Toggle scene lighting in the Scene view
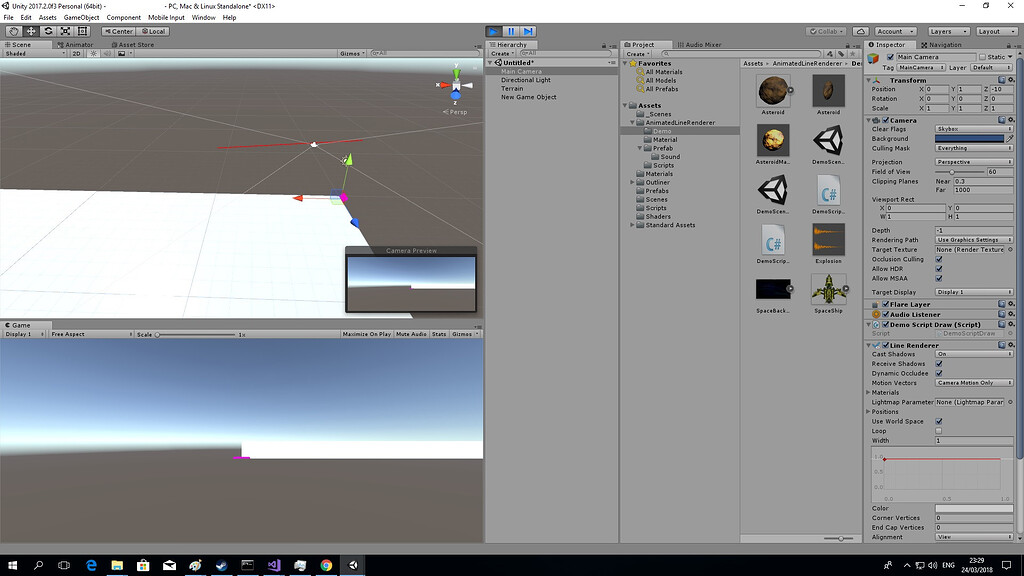The width and height of the screenshot is (1024, 576). pyautogui.click(x=94, y=54)
